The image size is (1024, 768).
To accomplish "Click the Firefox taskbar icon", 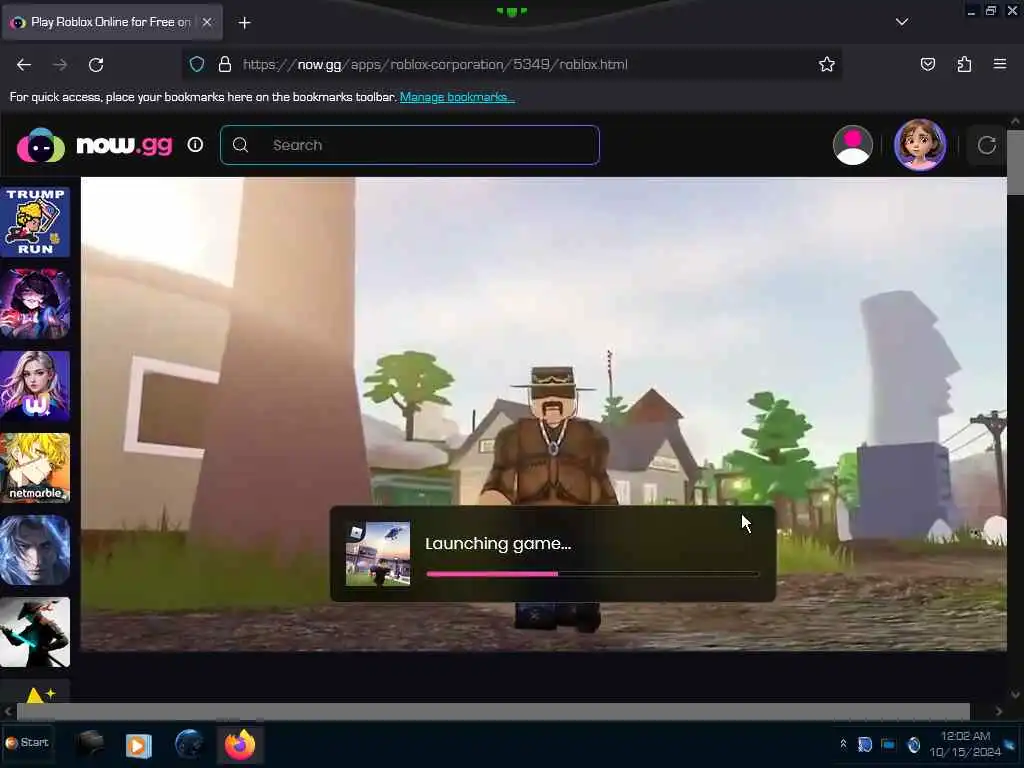I will click(240, 744).
